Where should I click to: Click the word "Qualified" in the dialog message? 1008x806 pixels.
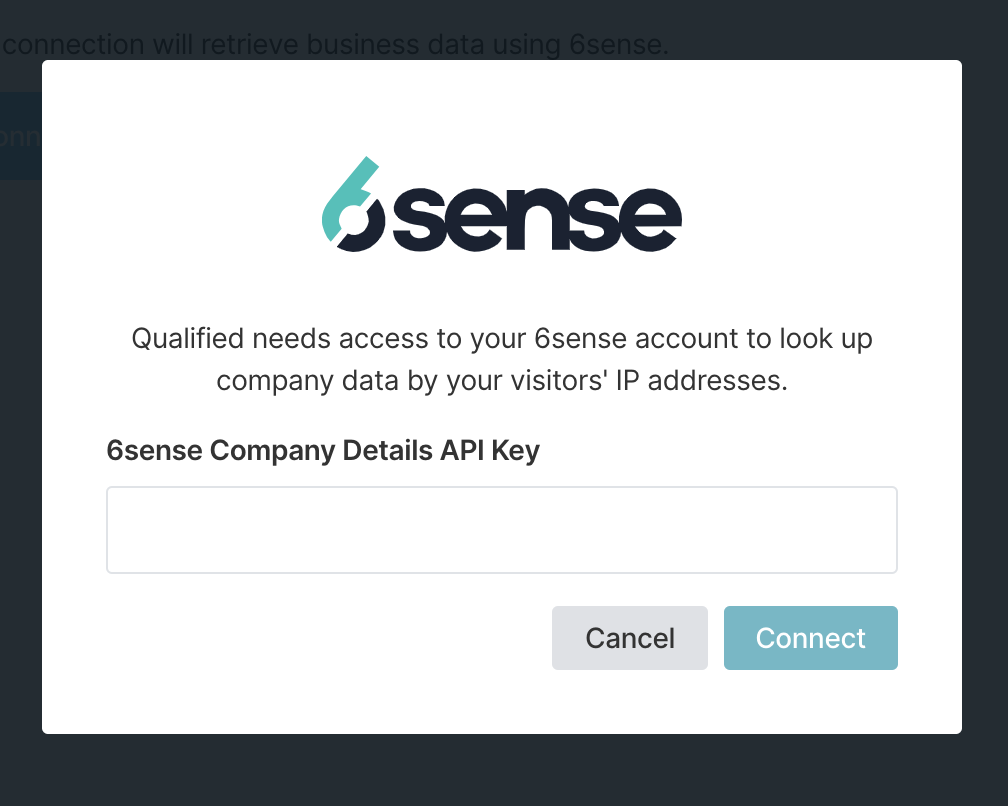click(188, 338)
